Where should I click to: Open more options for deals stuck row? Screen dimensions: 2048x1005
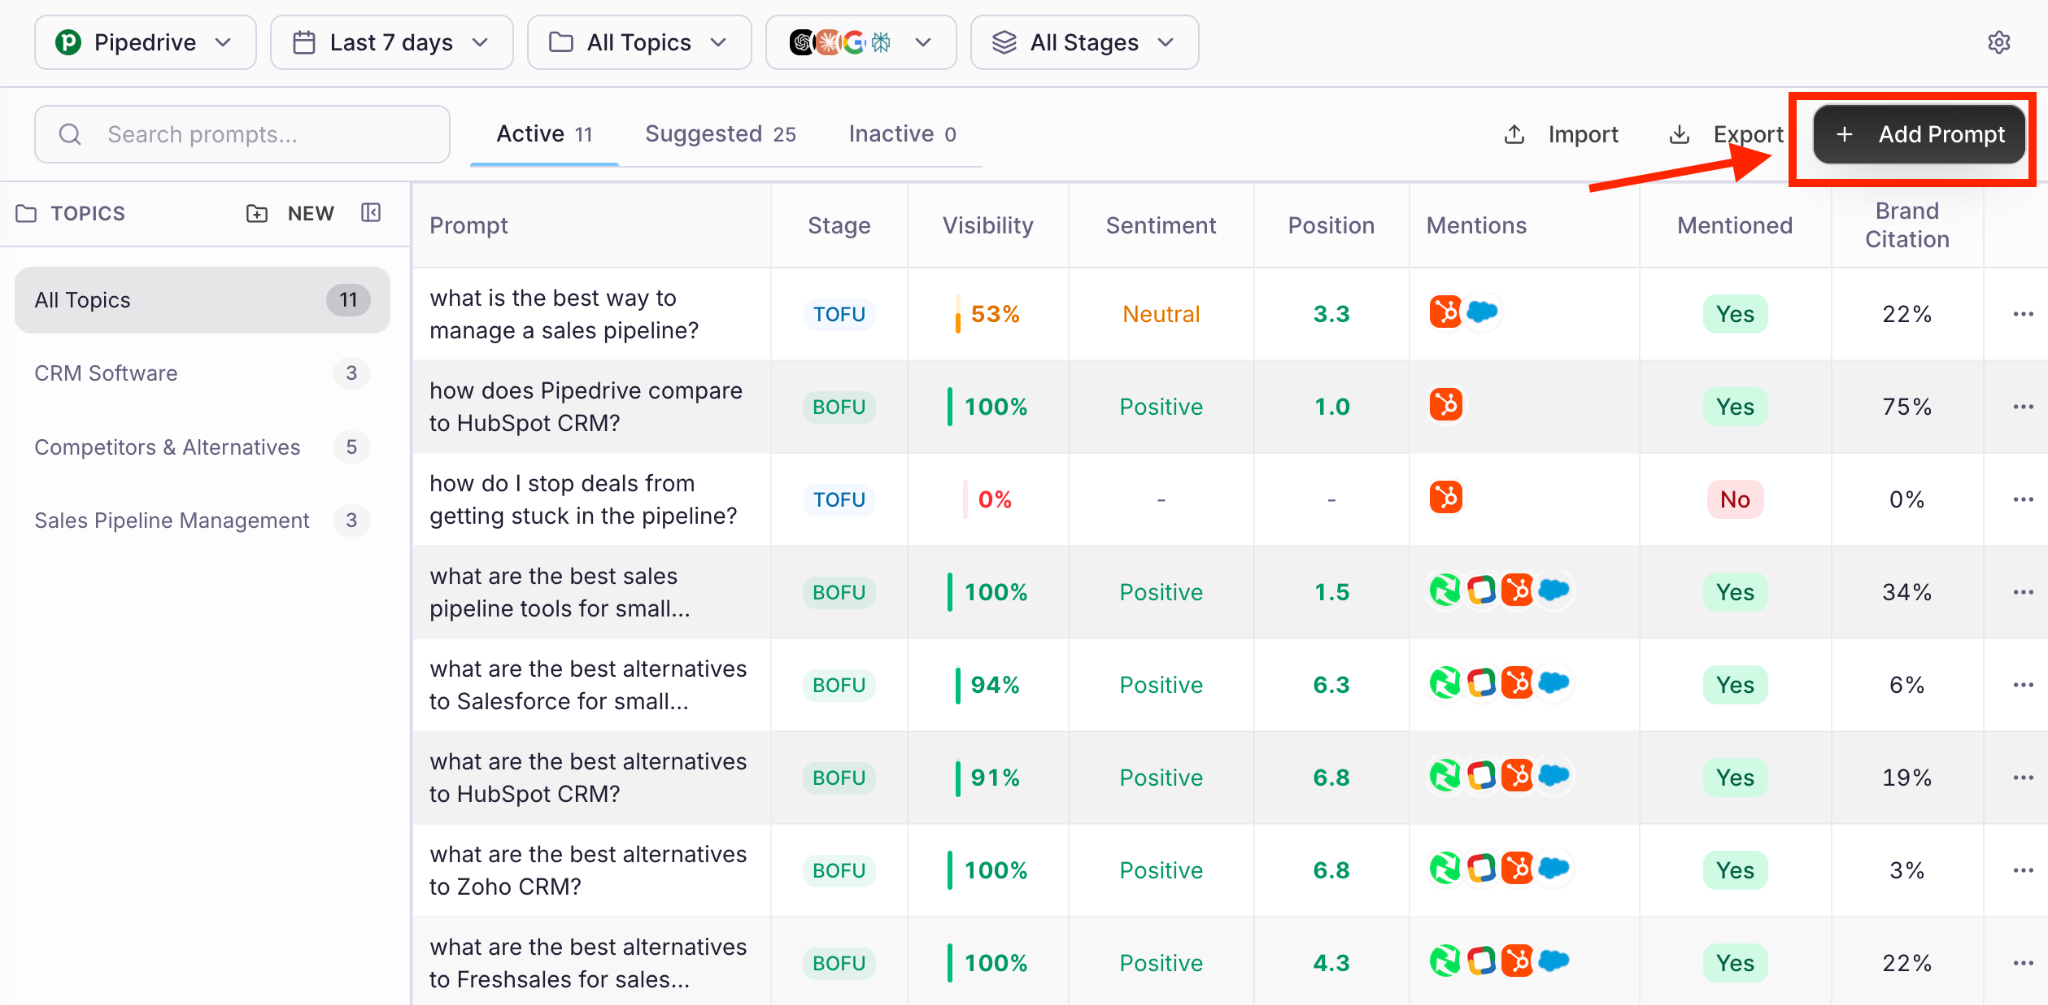coord(2023,499)
